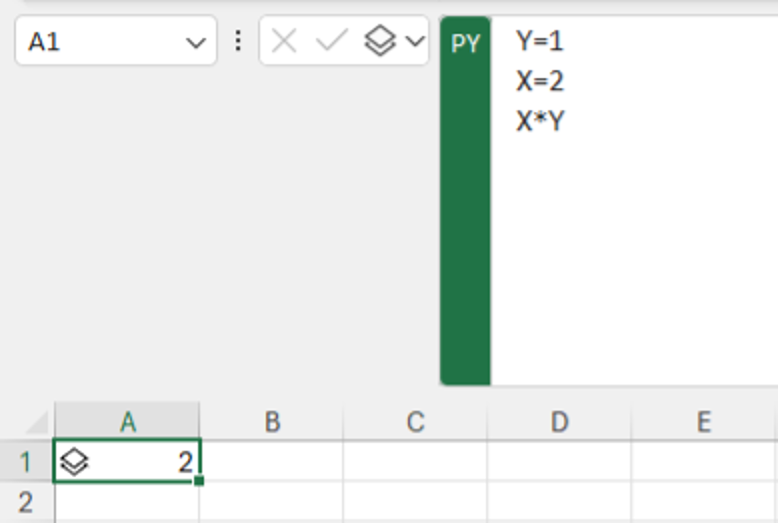Click the select-all corner triangle
The width and height of the screenshot is (778, 524).
click(37, 422)
